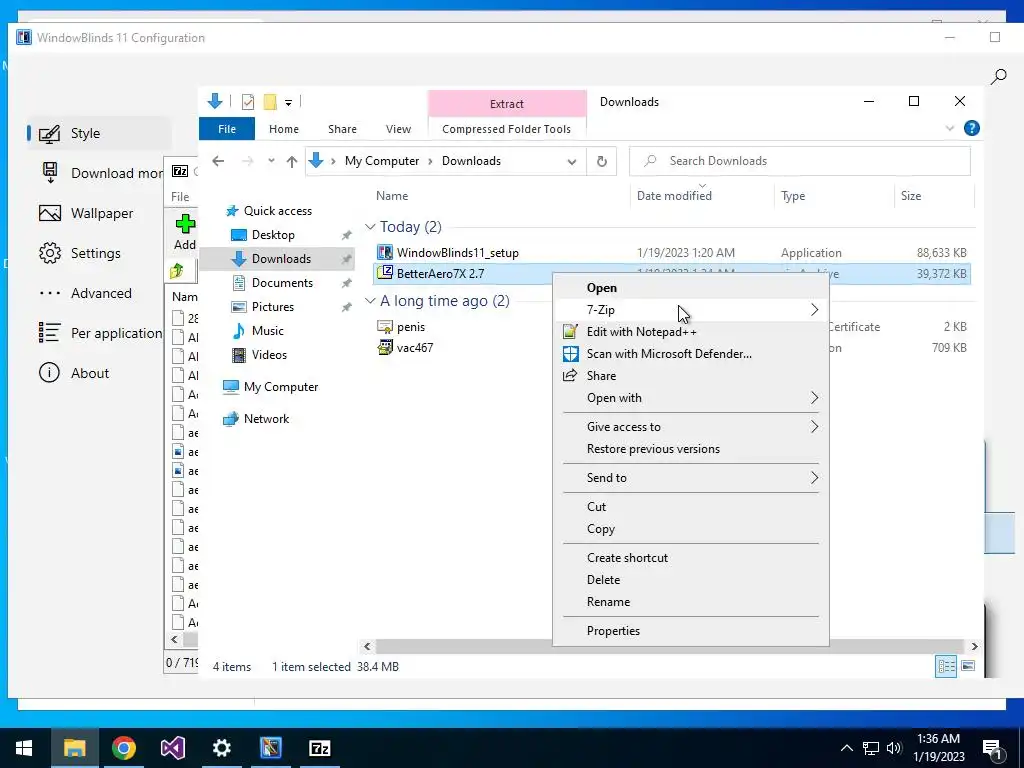1024x768 pixels.
Task: Open address bar history dropdown
Action: coord(571,161)
